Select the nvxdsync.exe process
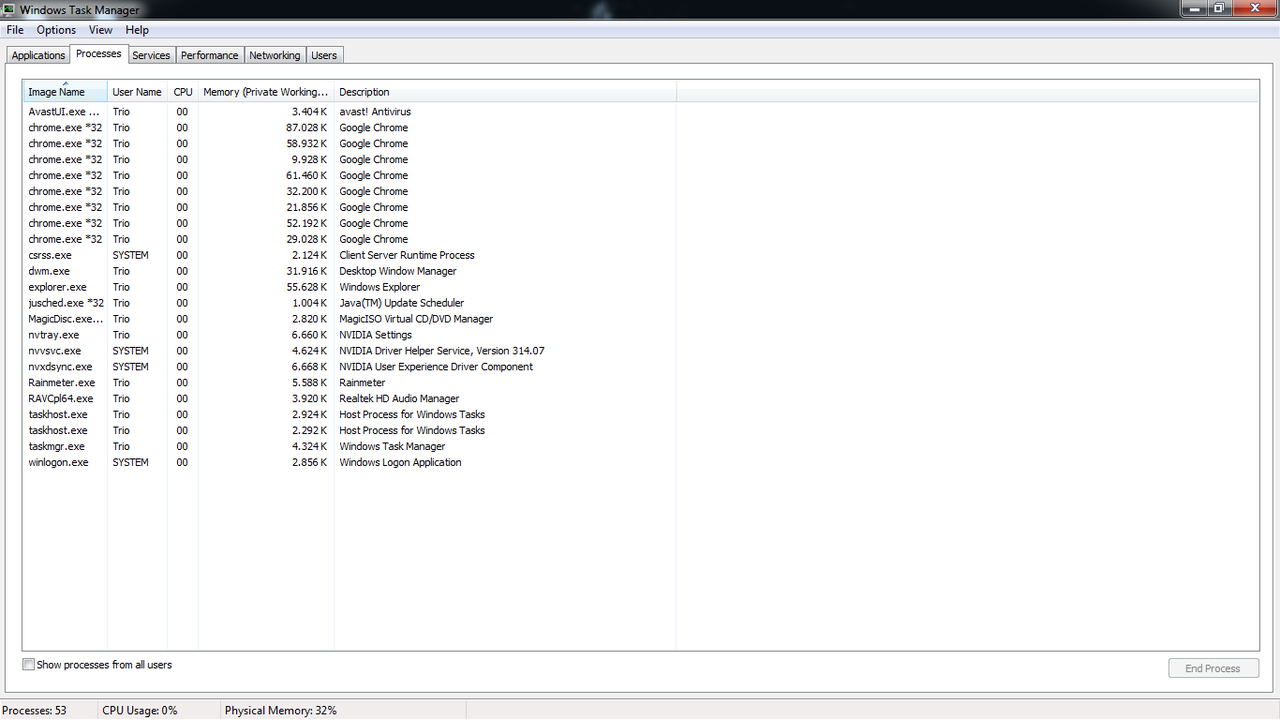Viewport: 1280px width, 720px height. (350, 367)
